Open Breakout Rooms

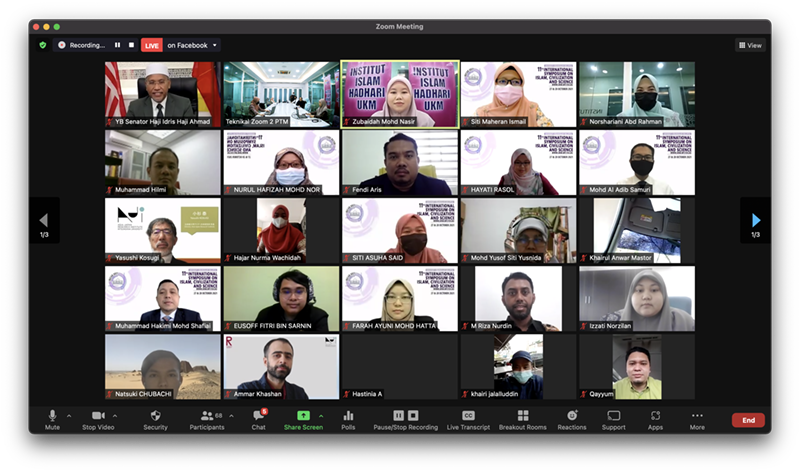pyautogui.click(x=523, y=416)
